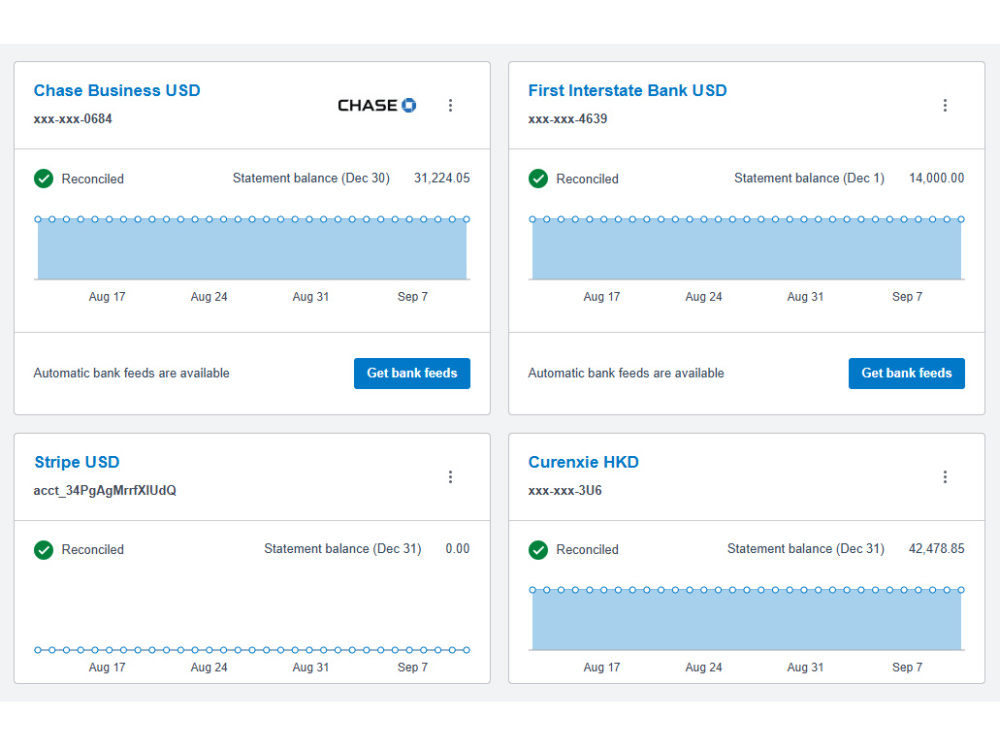This screenshot has height=750, width=1000.
Task: Open First Interstate Bank USD options menu
Action: (945, 105)
